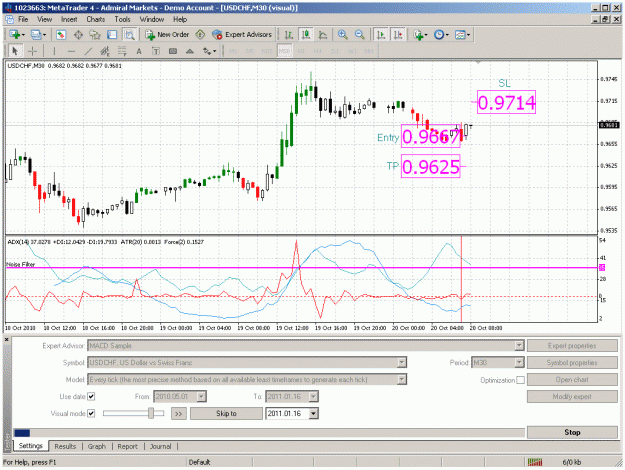Switch to M30 timeframe button
This screenshot has width=625, height=470.
284,51
